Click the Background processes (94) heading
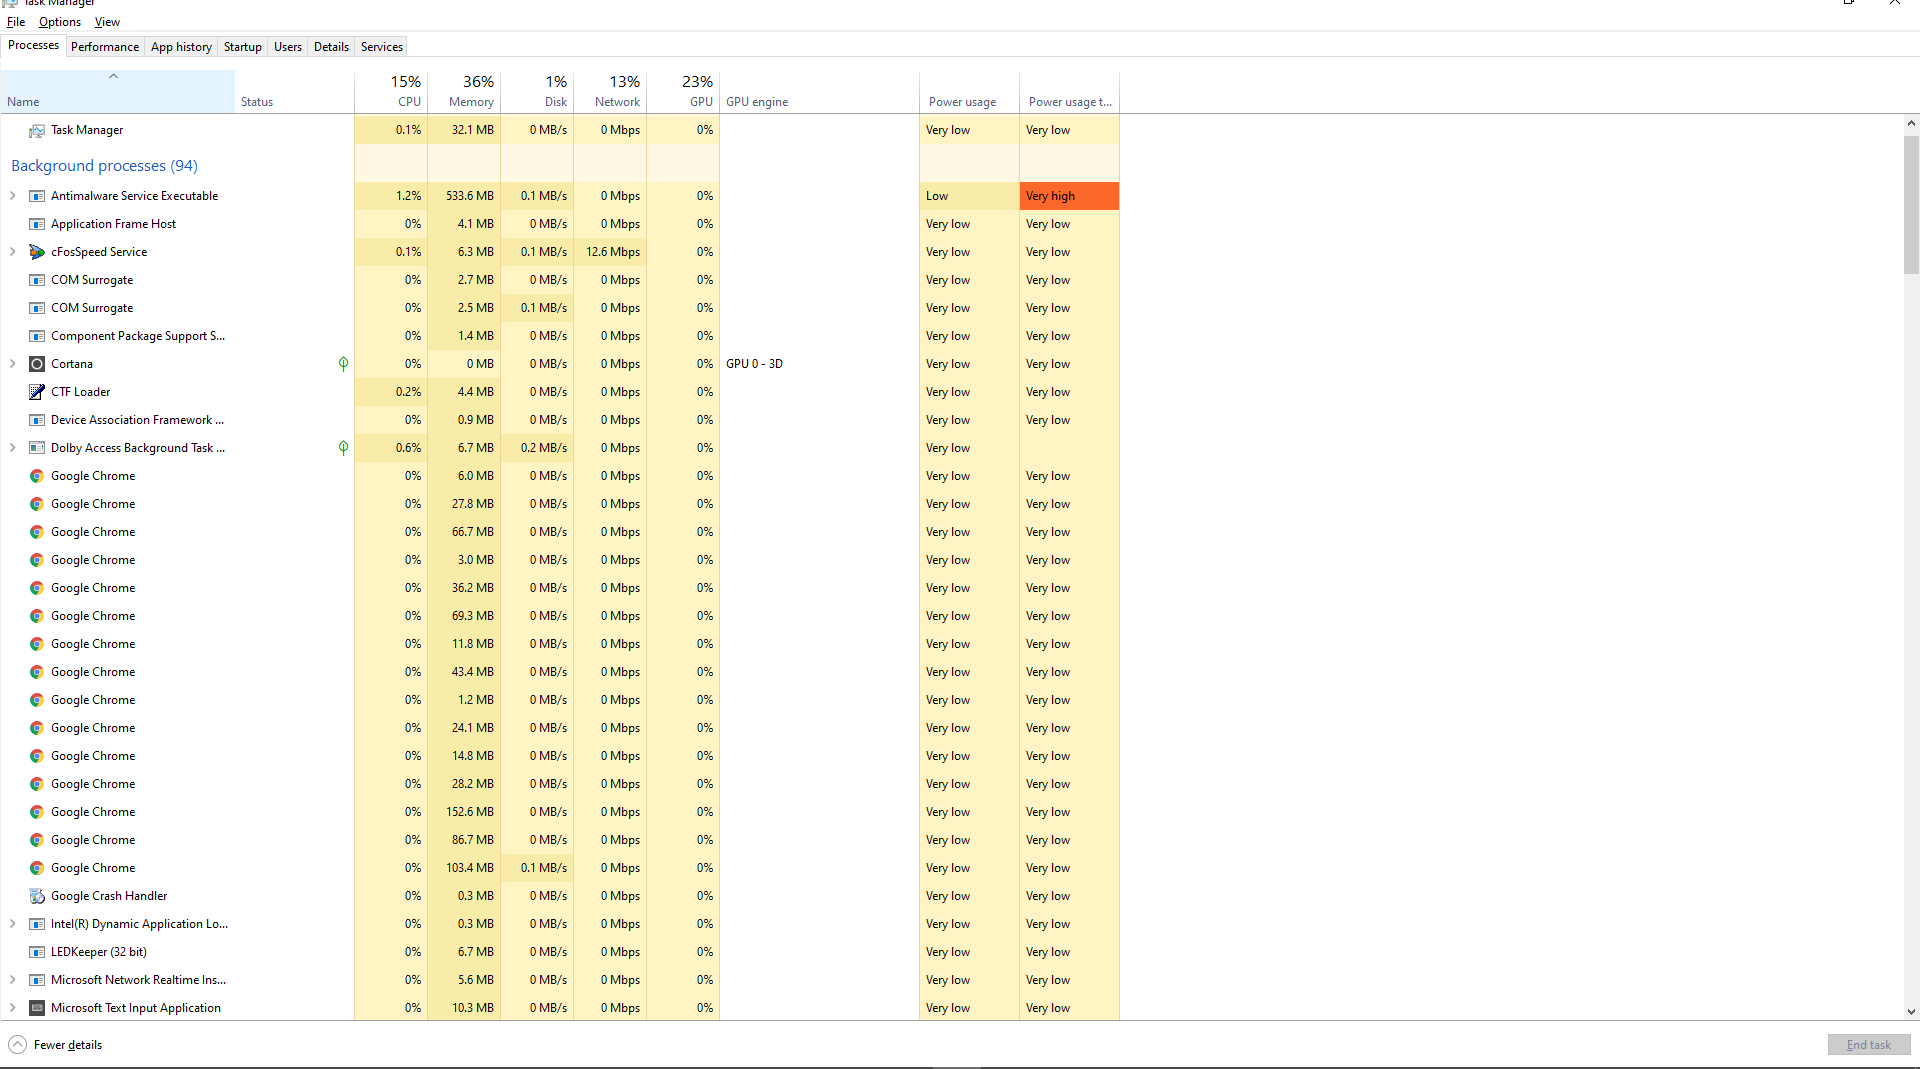This screenshot has height=1069, width=1920. tap(104, 166)
